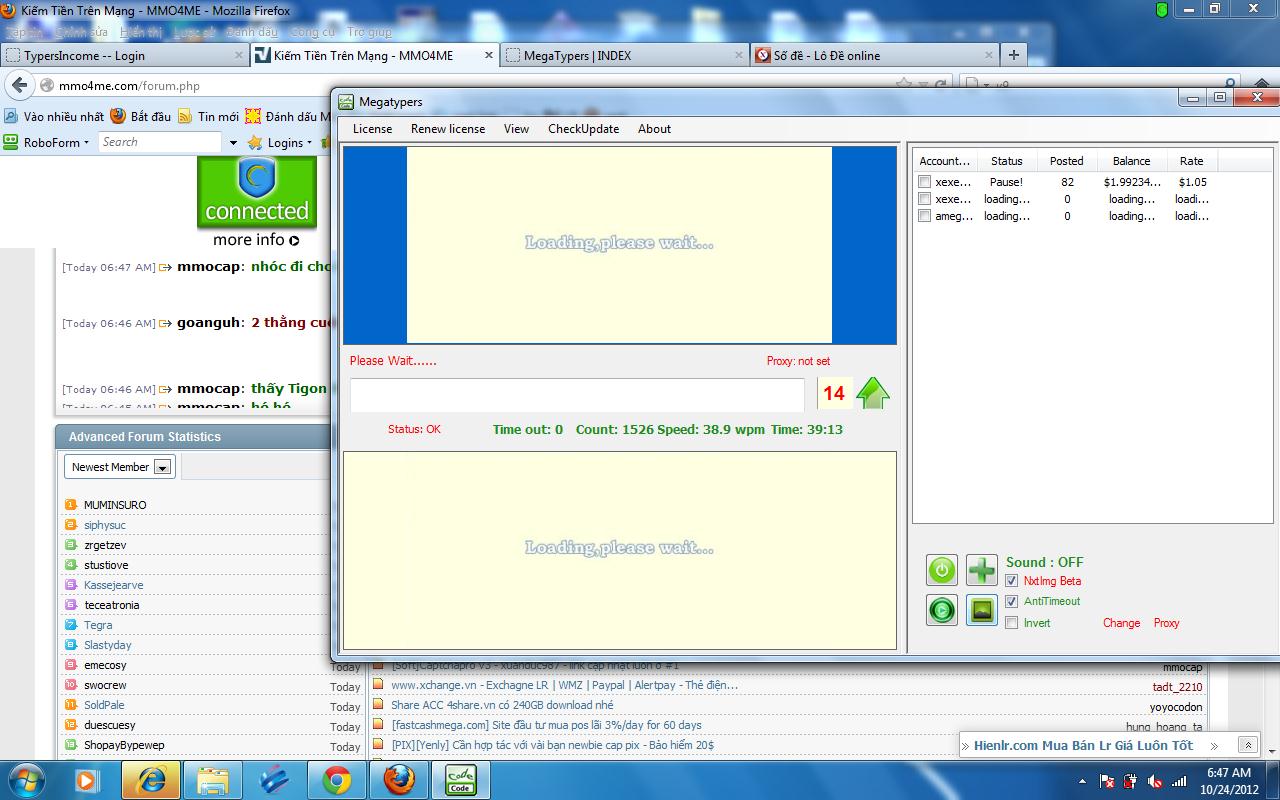
Task: Open the blue-striped app on the taskbar
Action: click(274, 779)
